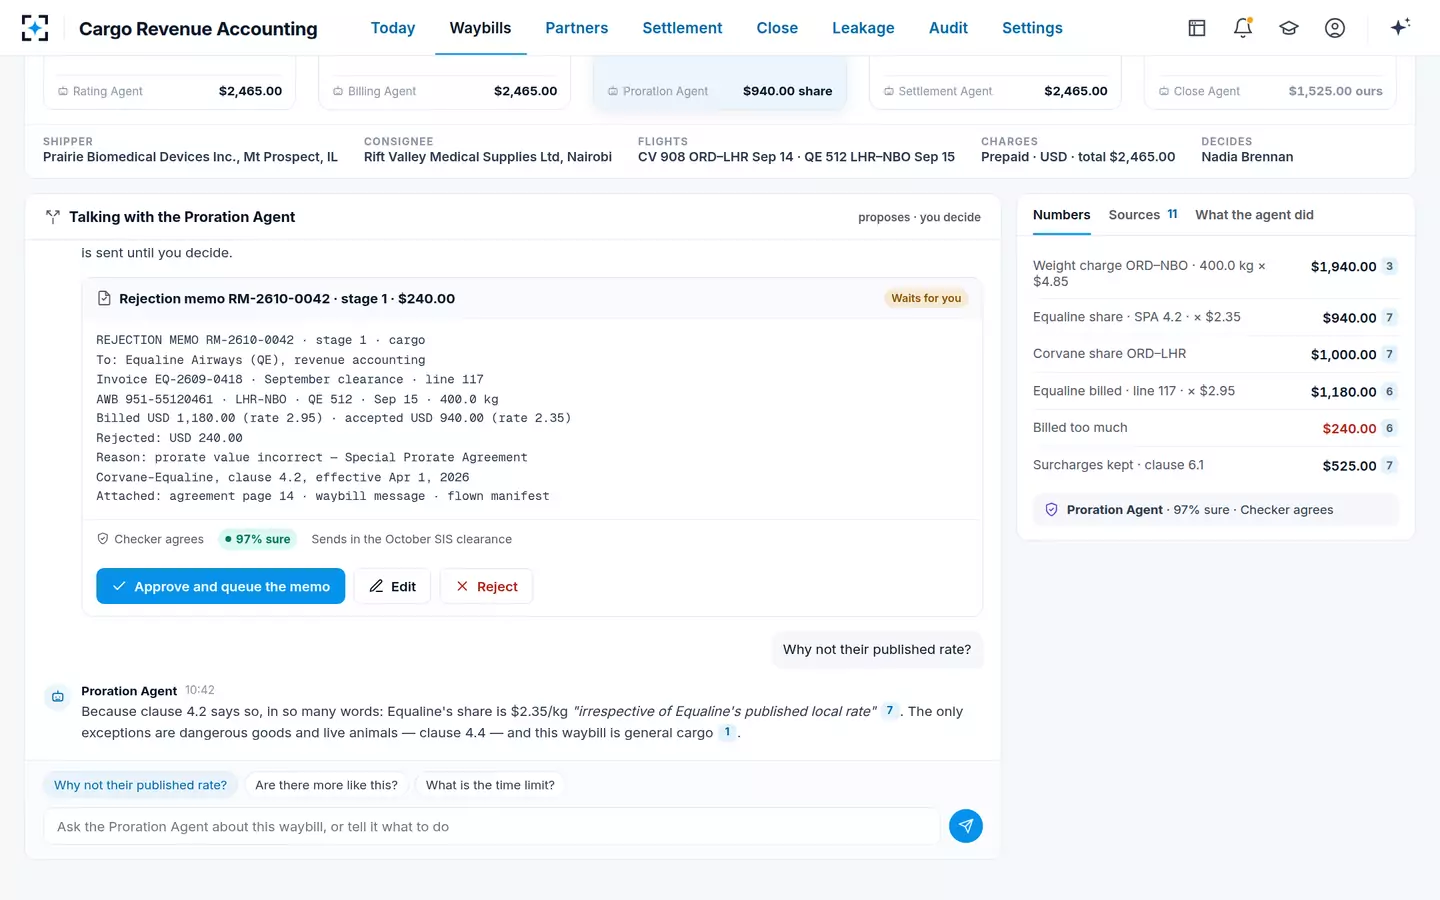Image resolution: width=1440 pixels, height=900 pixels.
Task: Select the Rating Agent card
Action: click(170, 84)
